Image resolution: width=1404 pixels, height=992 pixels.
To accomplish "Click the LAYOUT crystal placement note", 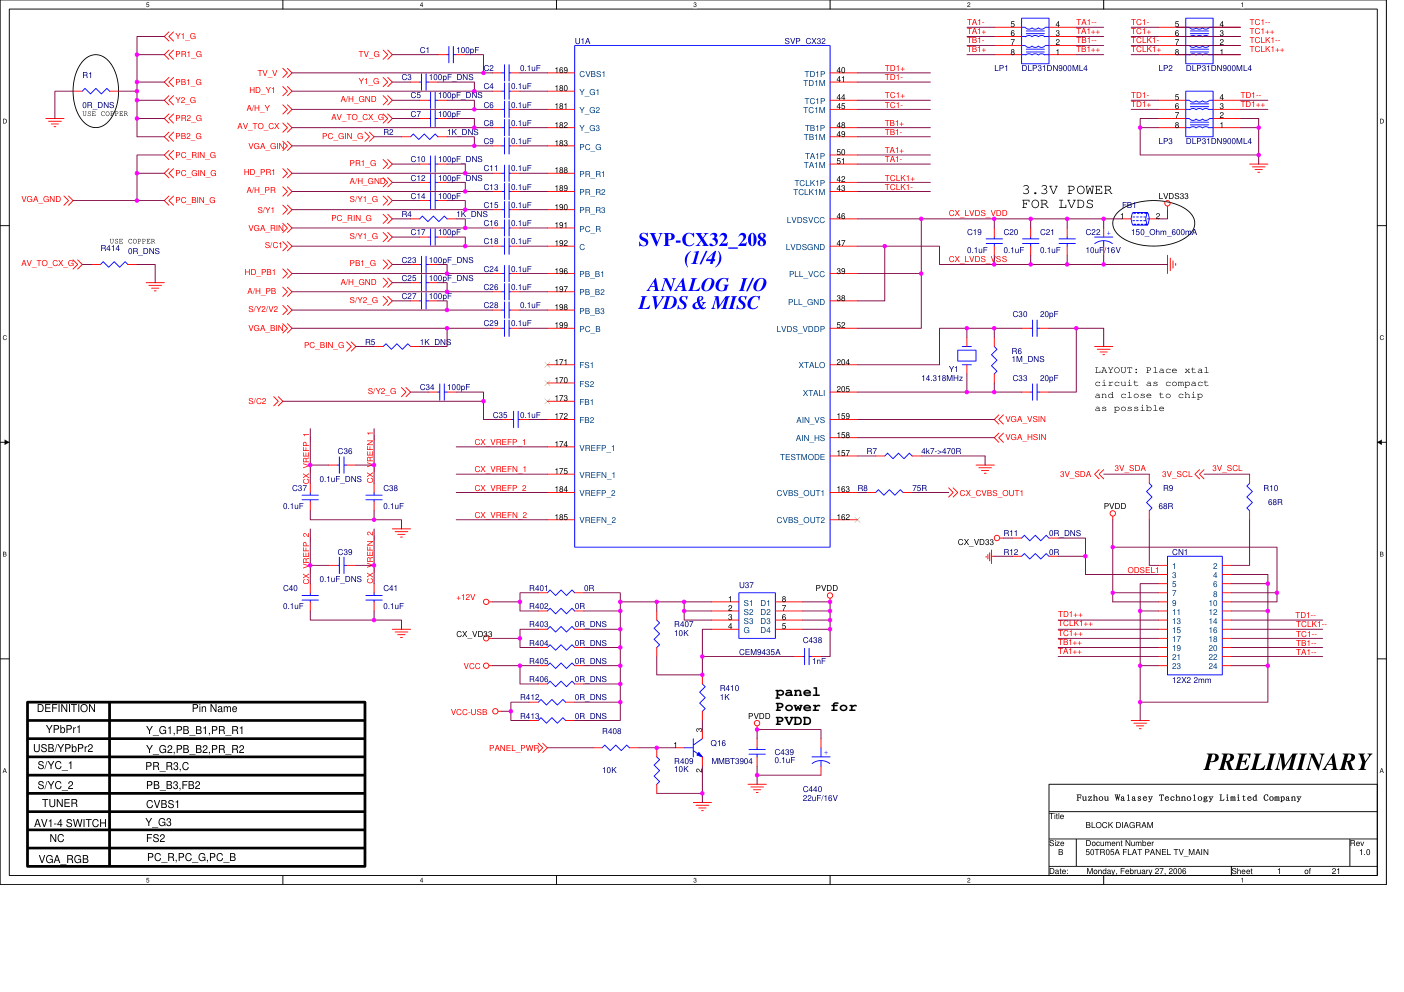I will 1151,389.
